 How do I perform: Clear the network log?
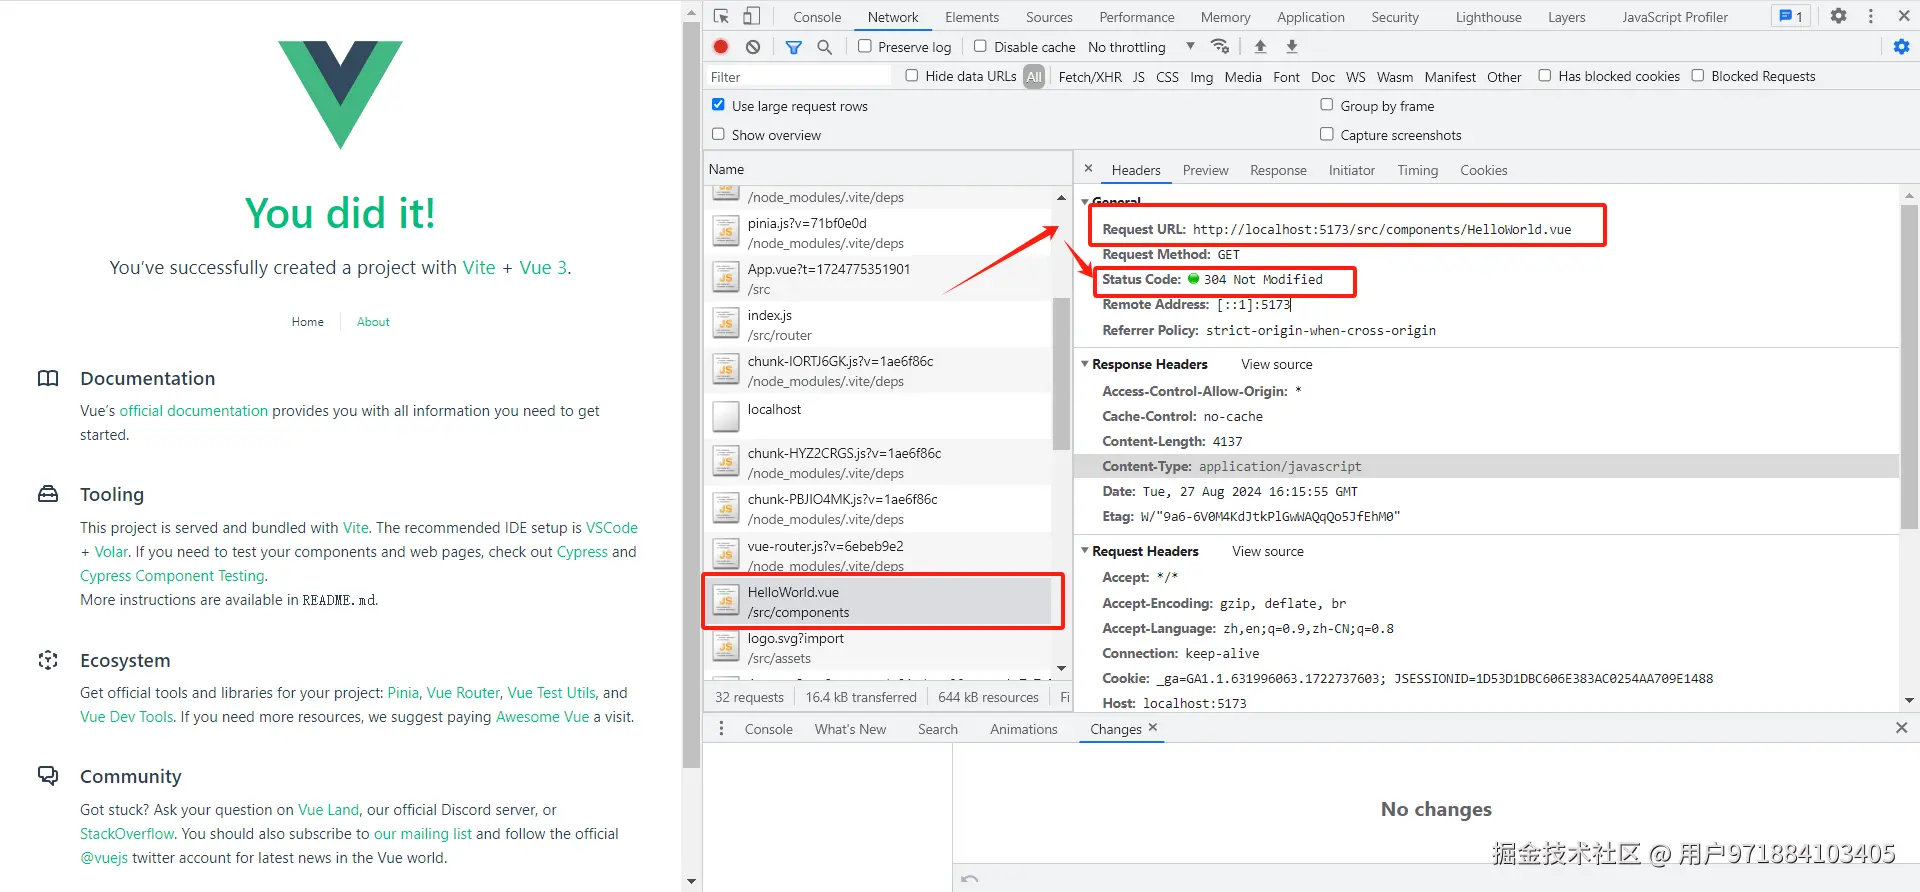point(753,46)
